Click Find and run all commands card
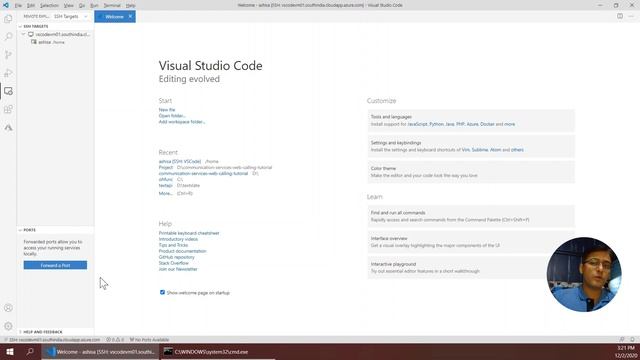Screen dimensions: 640x360 (471, 216)
